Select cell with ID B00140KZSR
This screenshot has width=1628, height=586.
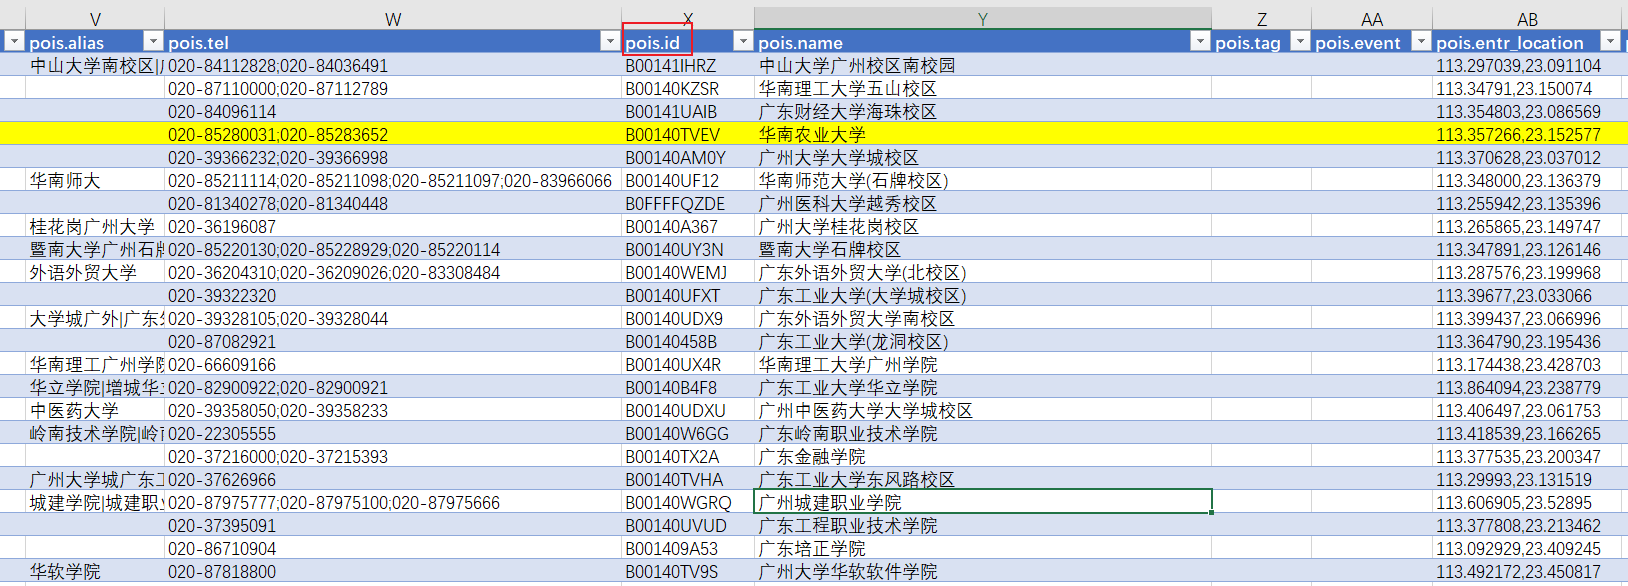click(x=688, y=88)
